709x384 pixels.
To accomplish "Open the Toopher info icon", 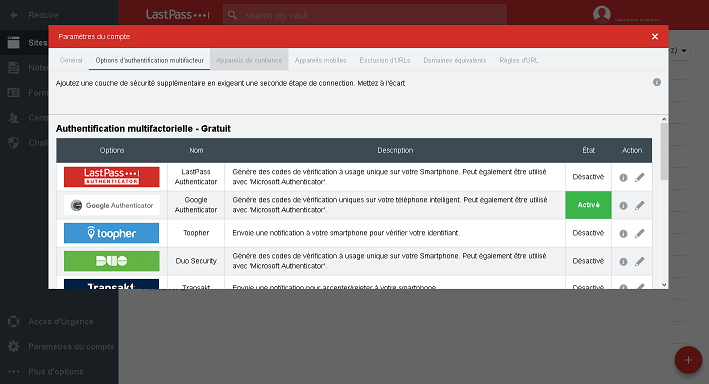I will click(623, 234).
